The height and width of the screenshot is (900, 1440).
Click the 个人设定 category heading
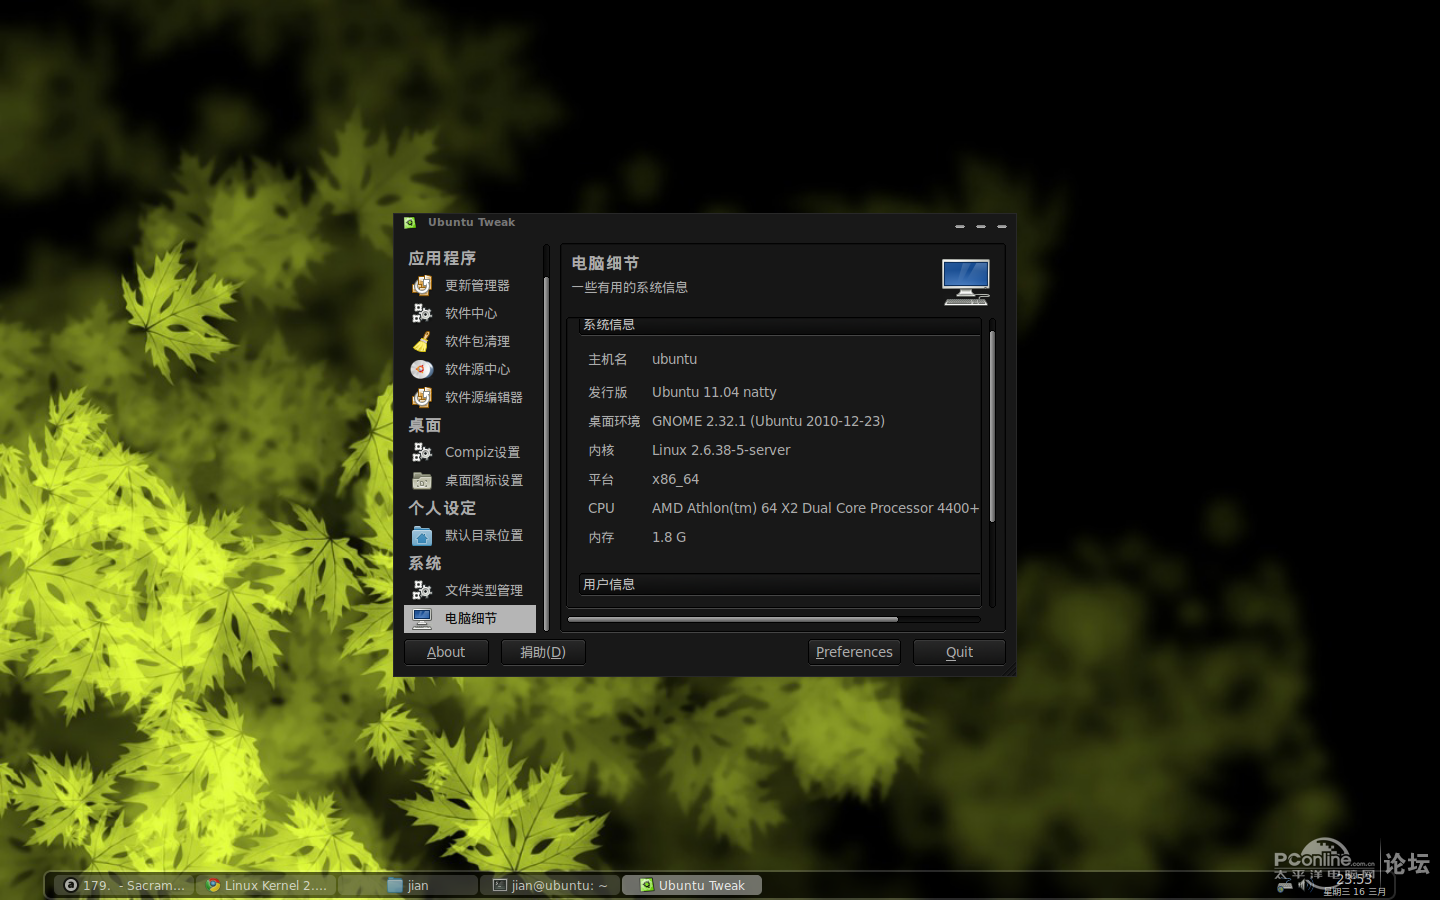[442, 508]
